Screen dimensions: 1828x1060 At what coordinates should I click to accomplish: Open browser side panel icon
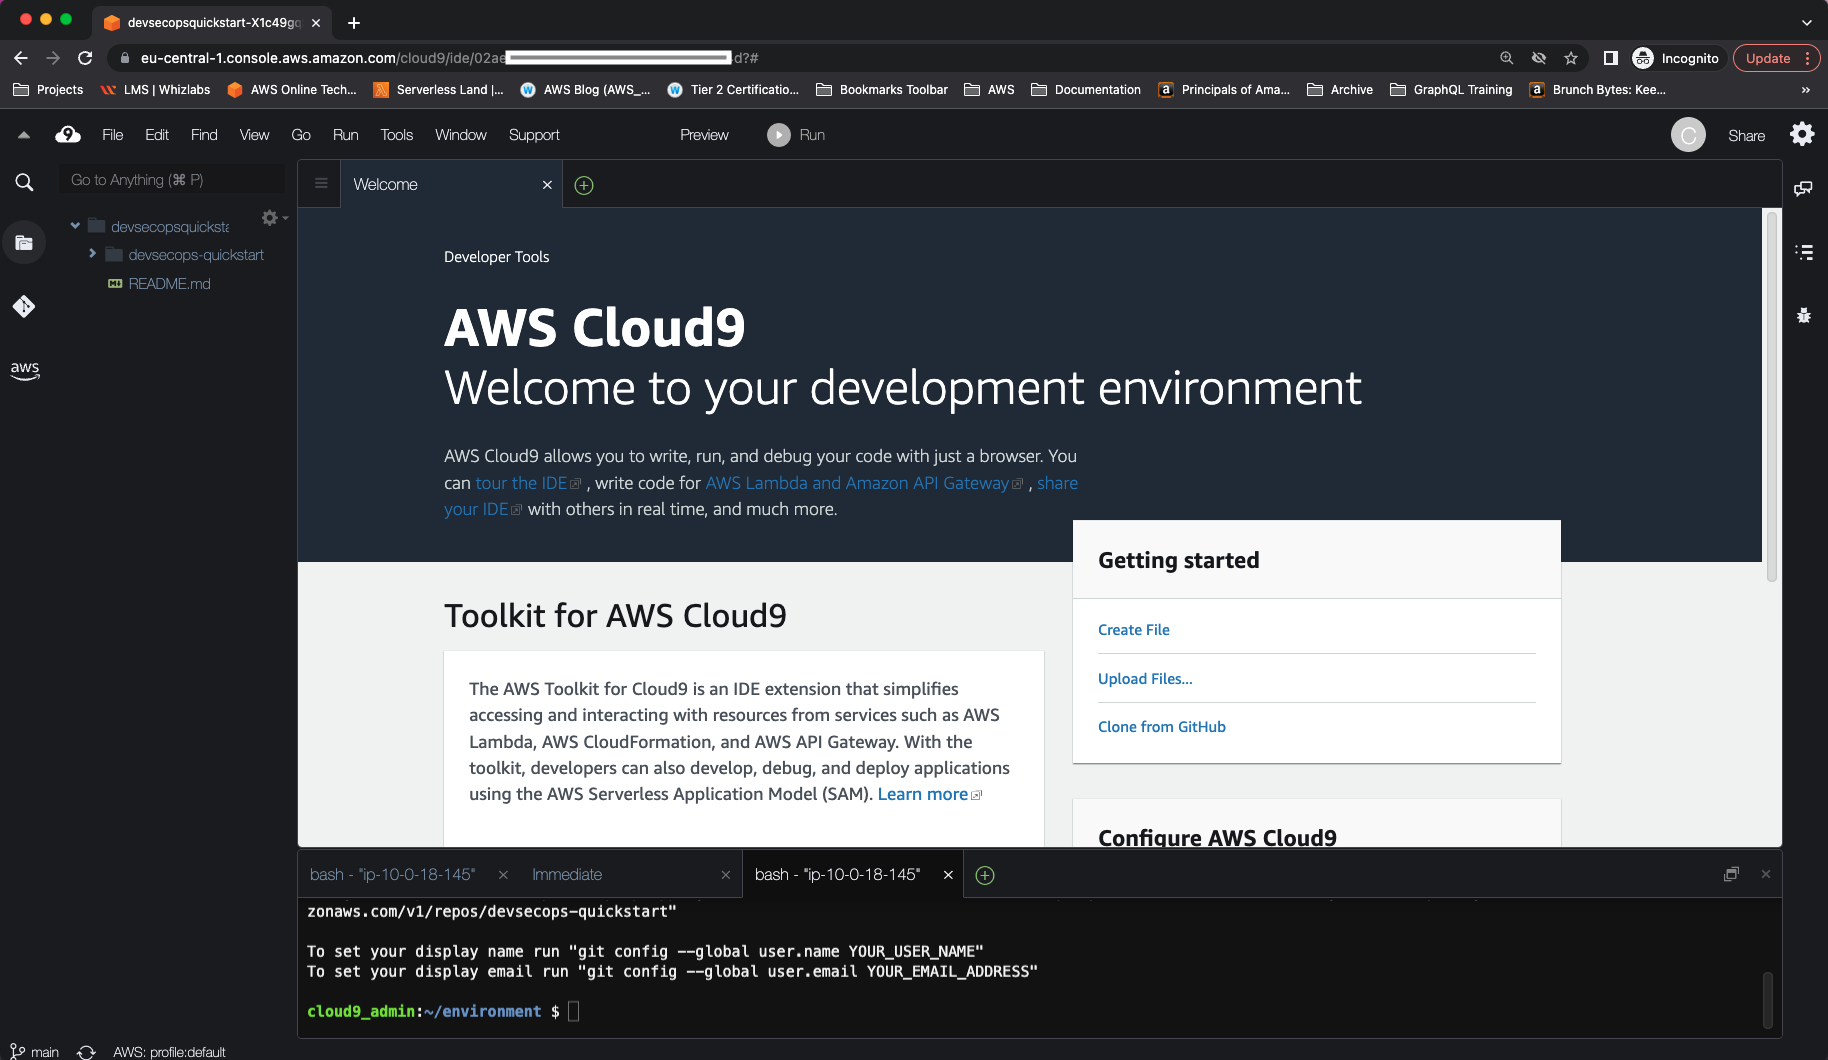[x=1610, y=58]
